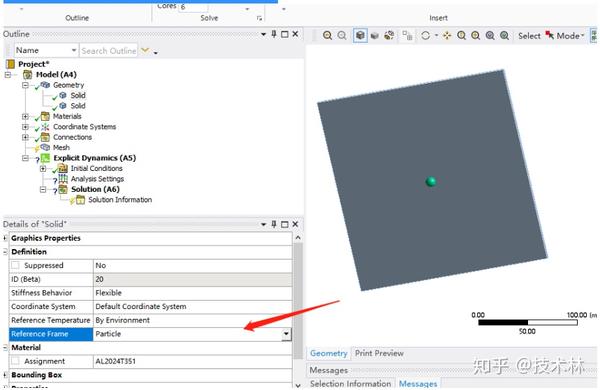This screenshot has height=390, width=600.
Task: Click the Initial Conditions icon
Action: 63,168
